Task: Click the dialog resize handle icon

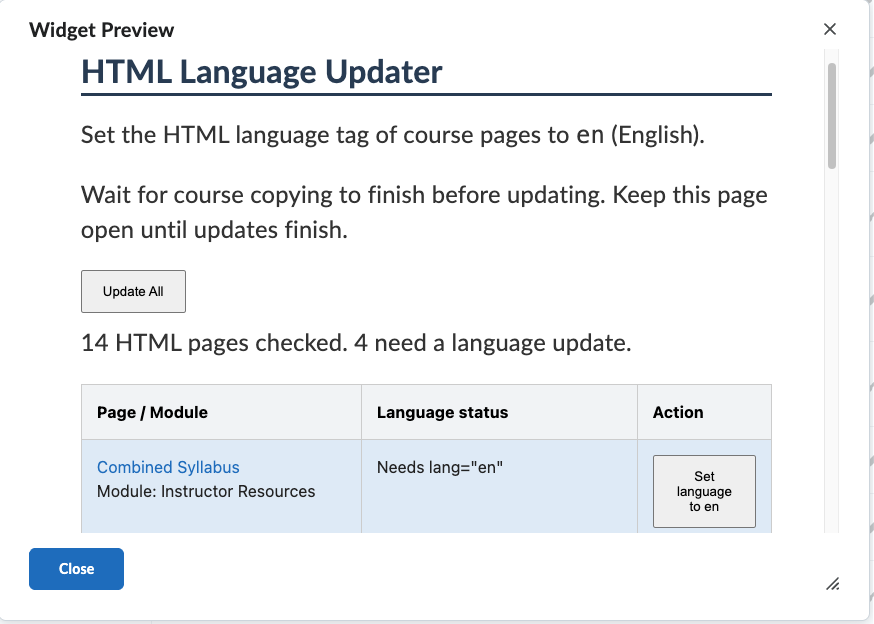Action: point(833,584)
